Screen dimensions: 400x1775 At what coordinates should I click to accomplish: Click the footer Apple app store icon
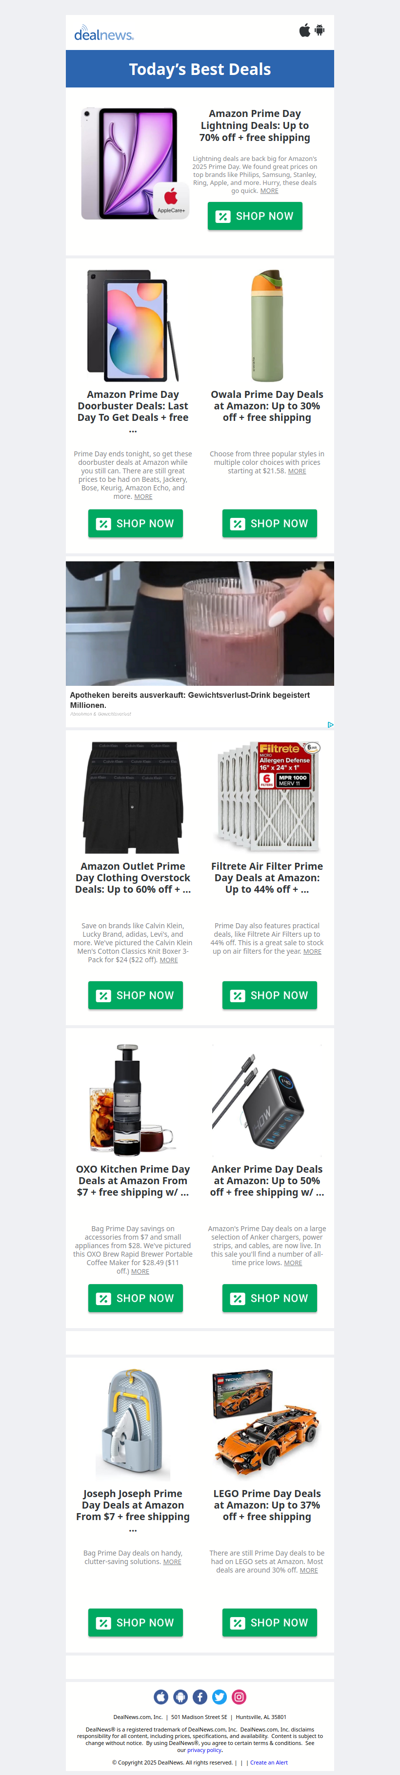point(161,1696)
